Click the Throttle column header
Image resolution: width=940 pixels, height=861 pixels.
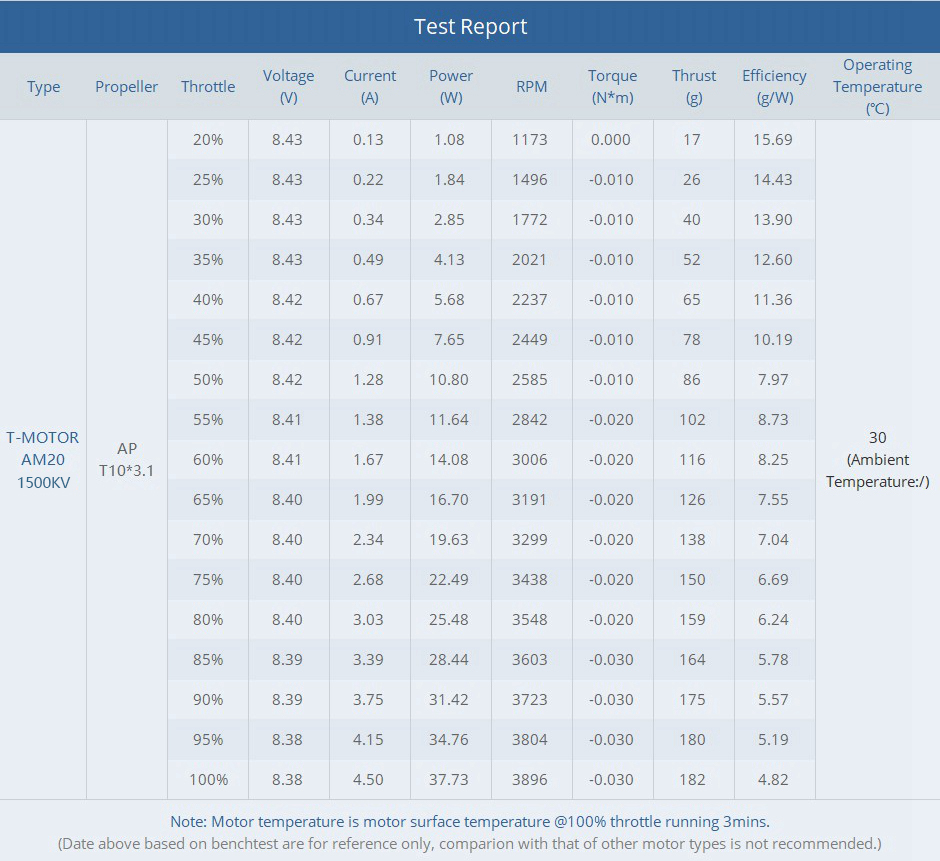[208, 87]
